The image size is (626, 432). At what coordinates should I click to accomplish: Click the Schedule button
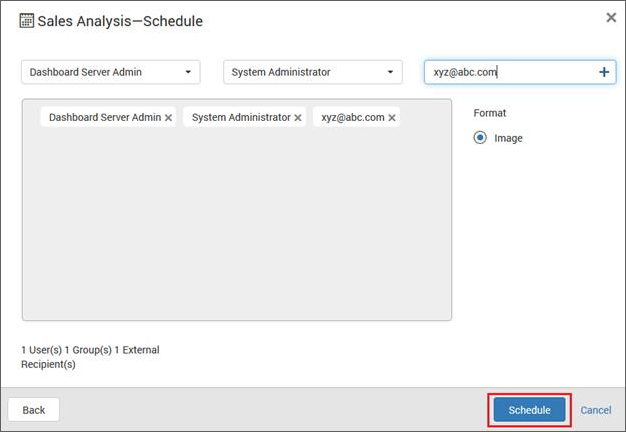pos(529,410)
